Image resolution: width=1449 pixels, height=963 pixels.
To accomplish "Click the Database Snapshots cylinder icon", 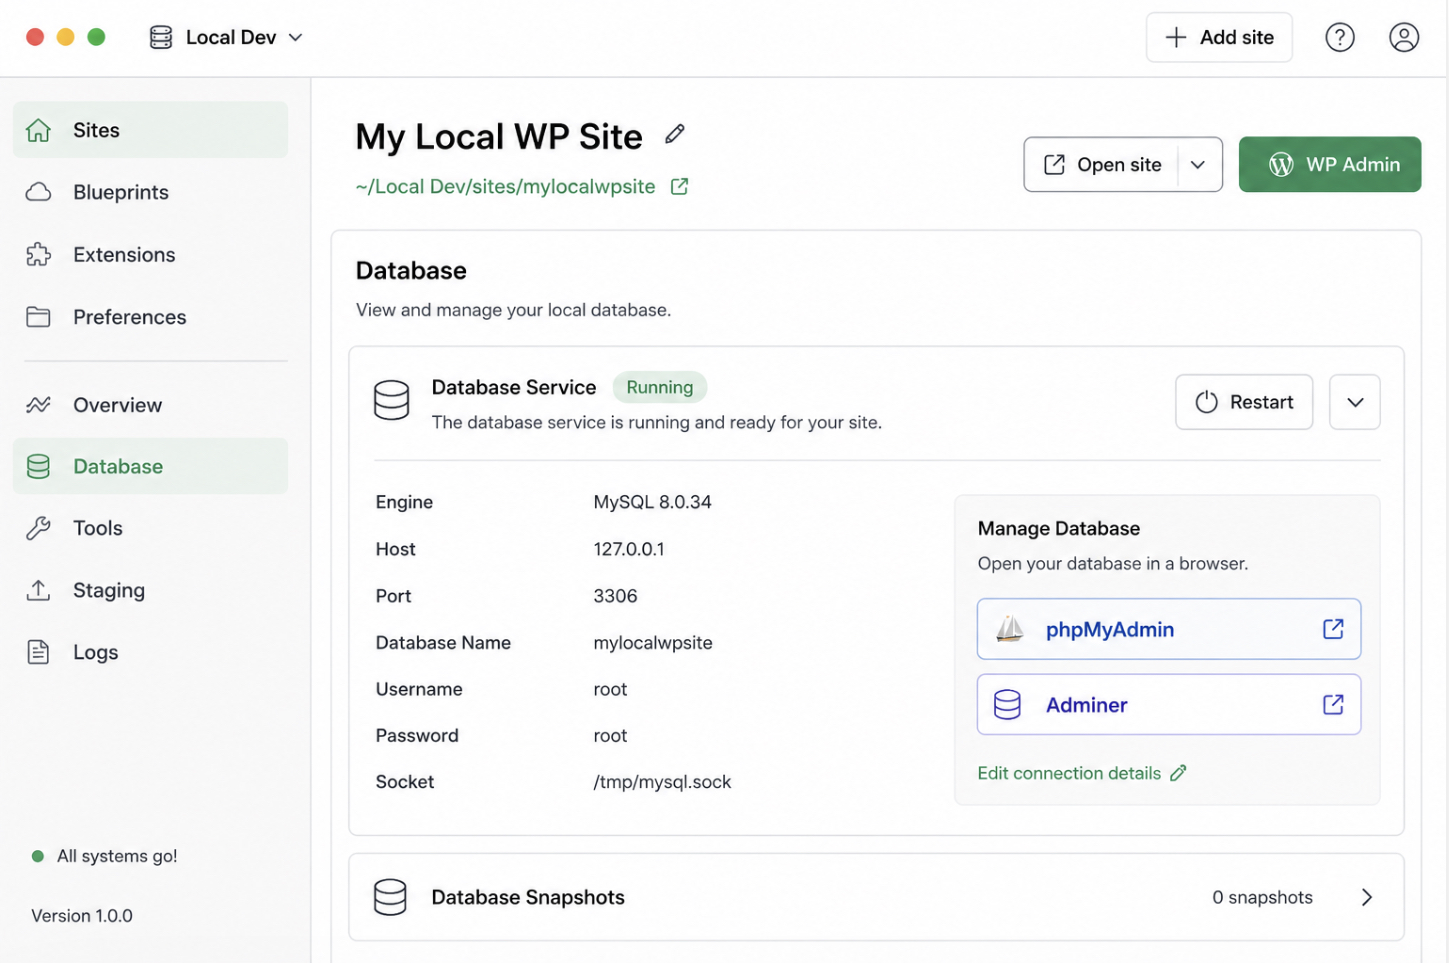I will (x=390, y=897).
